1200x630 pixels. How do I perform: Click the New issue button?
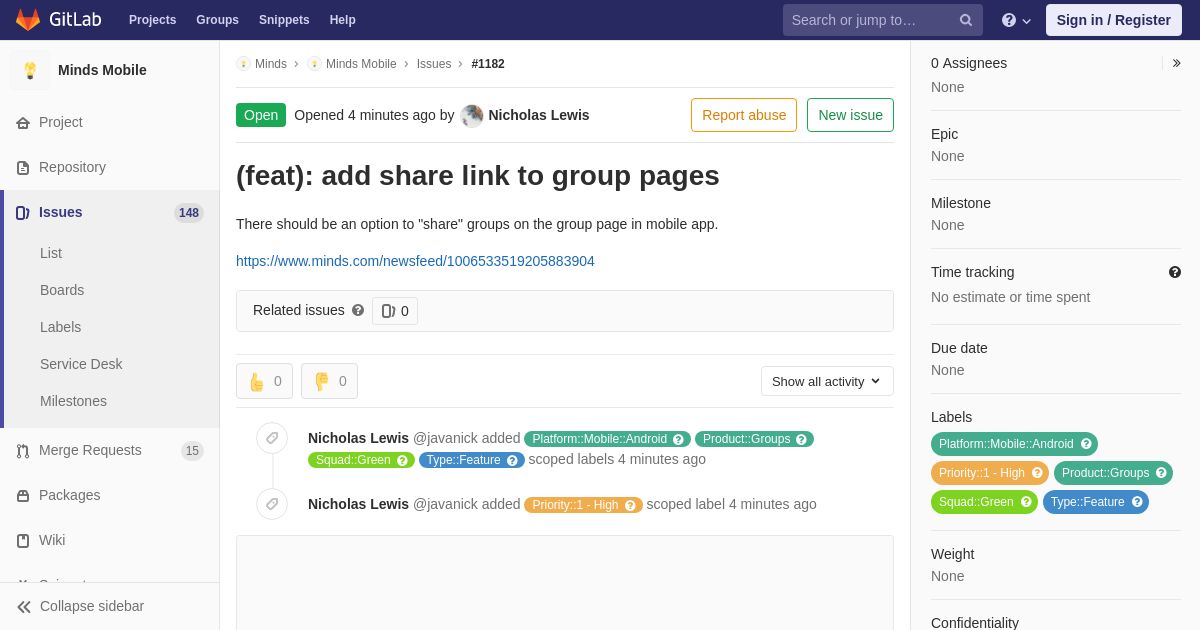click(850, 115)
